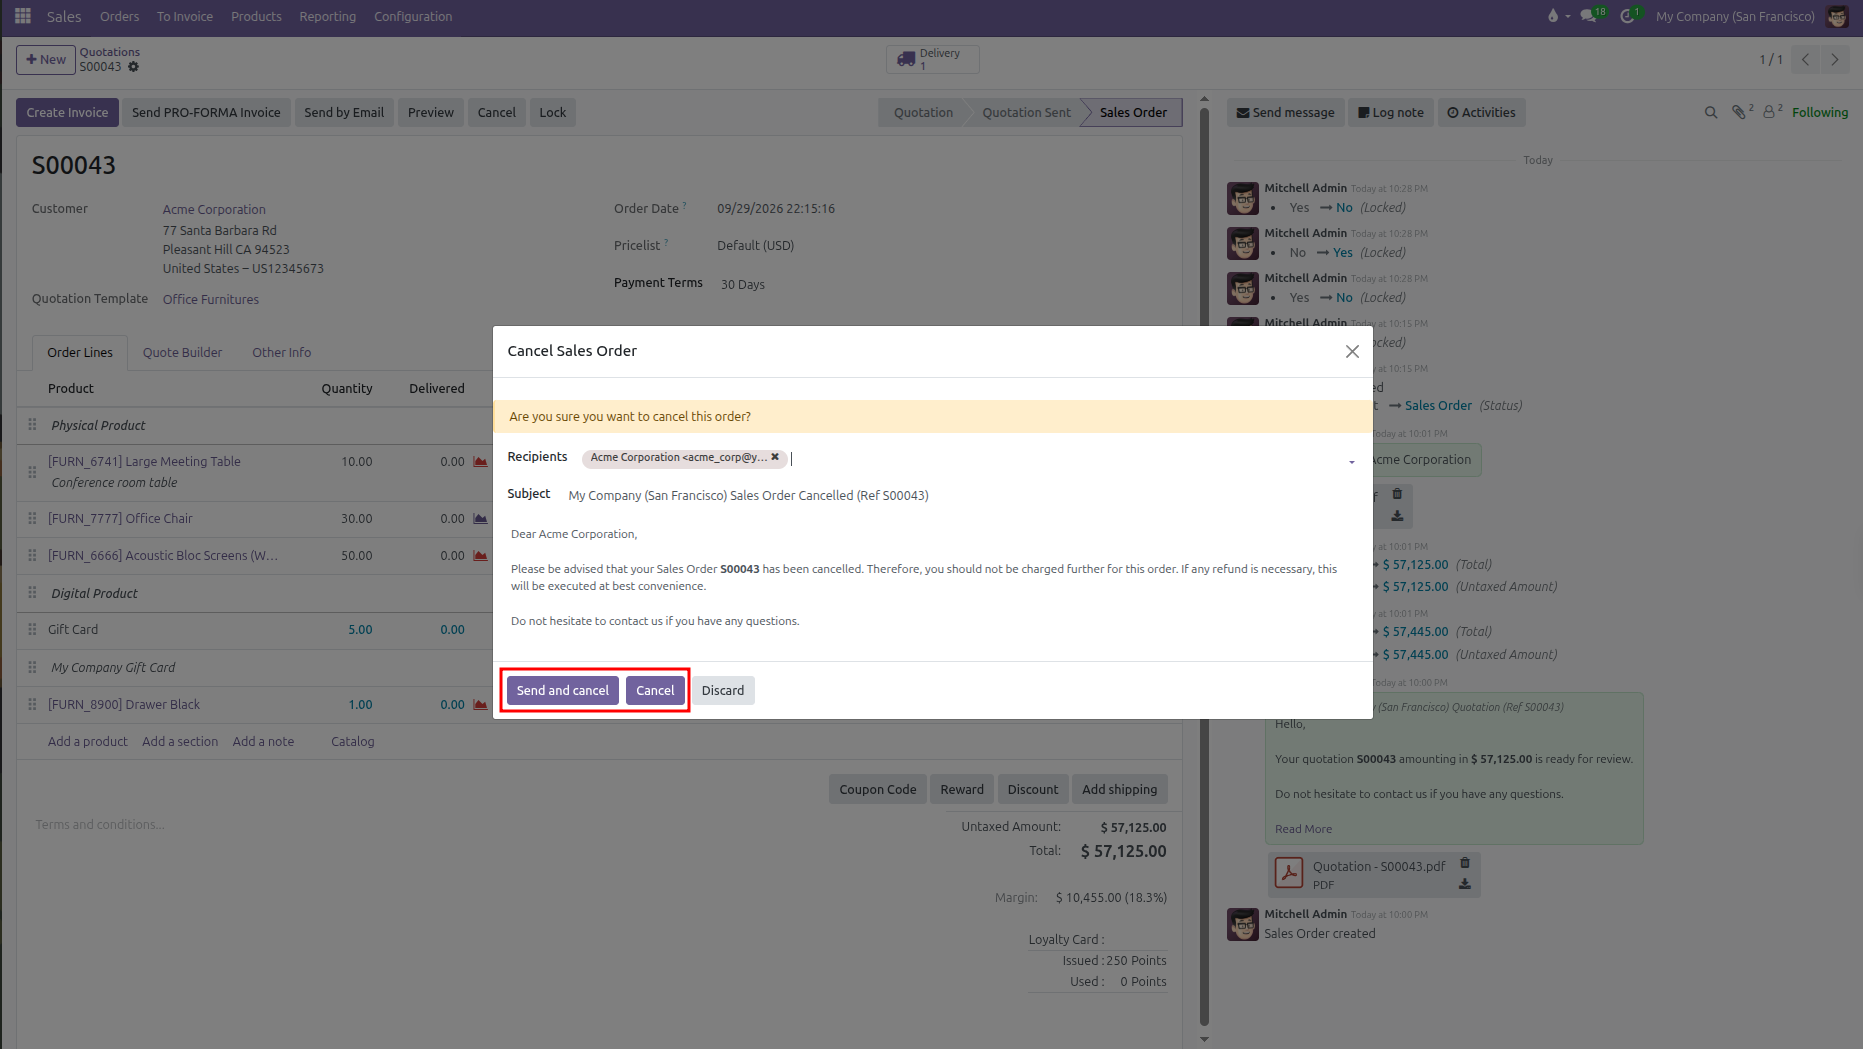The height and width of the screenshot is (1049, 1863).
Task: Open the activities clock icon in navbar
Action: tap(1627, 16)
